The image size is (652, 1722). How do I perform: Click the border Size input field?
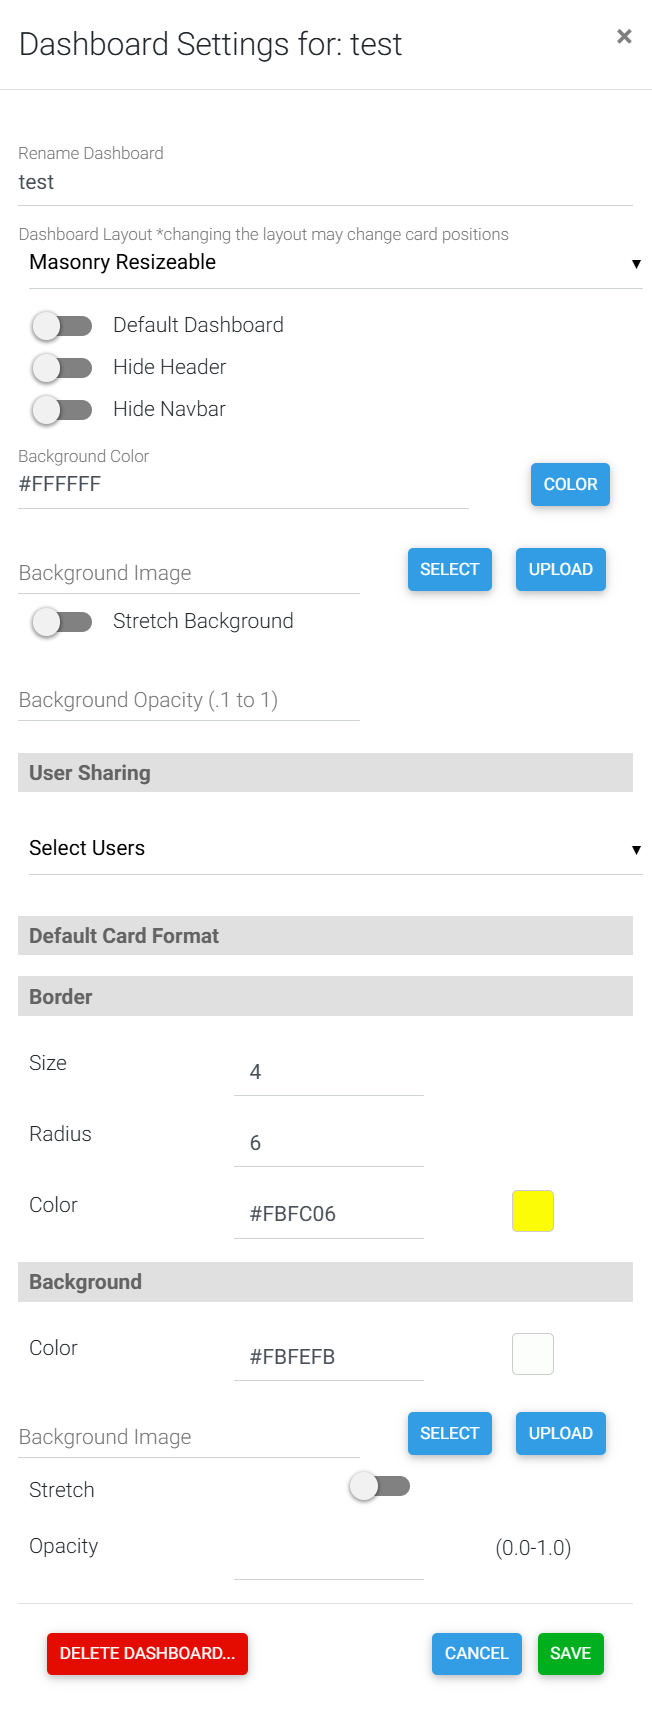tap(329, 1072)
